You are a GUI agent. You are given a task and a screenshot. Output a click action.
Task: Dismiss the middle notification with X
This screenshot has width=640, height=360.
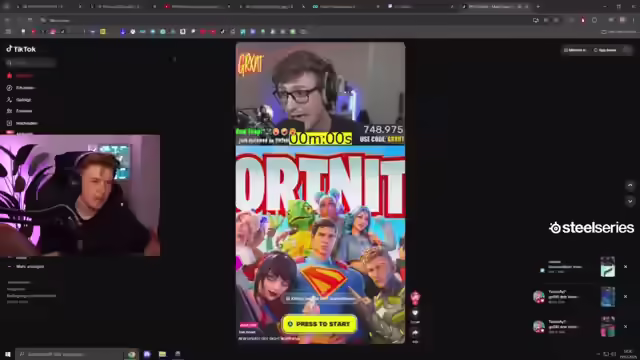[625, 296]
